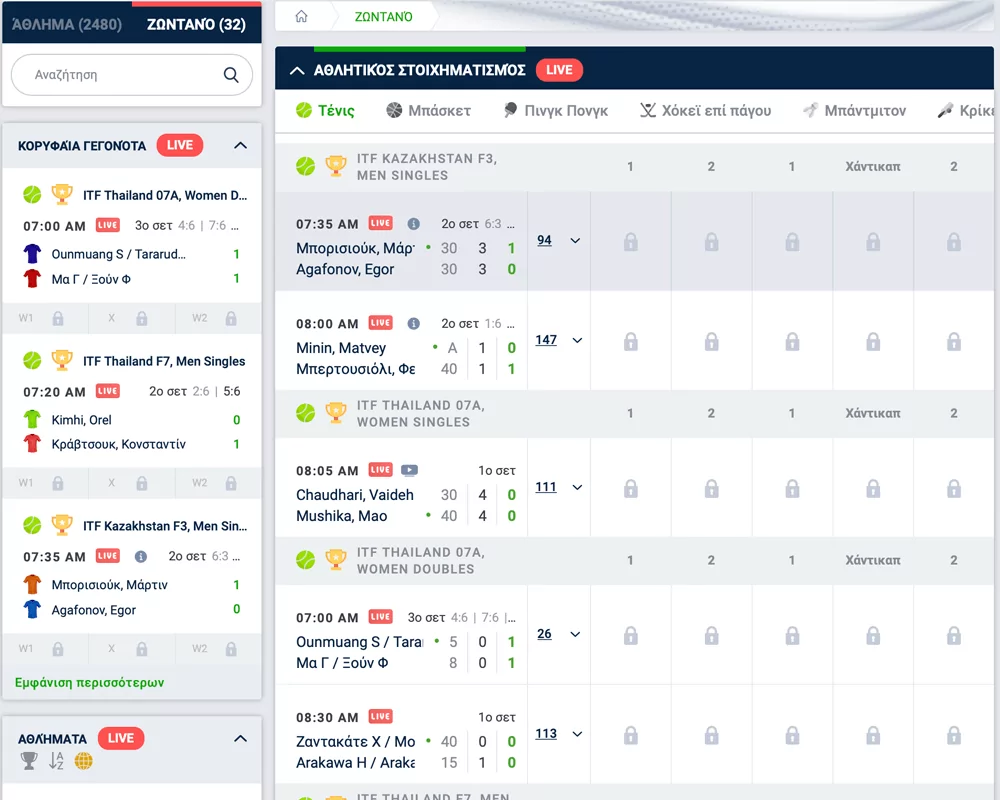This screenshot has width=1000, height=800.
Task: Collapse the ΚΟΡΥΦΑΙΑ ΓΕΓΟΝΟΤΑ panel
Action: pos(240,146)
